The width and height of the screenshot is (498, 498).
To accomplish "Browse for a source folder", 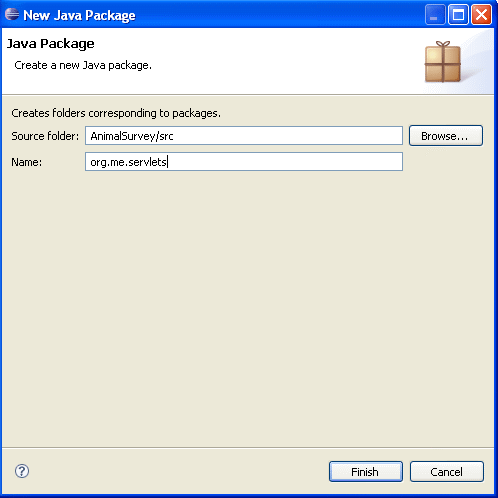I will click(446, 136).
